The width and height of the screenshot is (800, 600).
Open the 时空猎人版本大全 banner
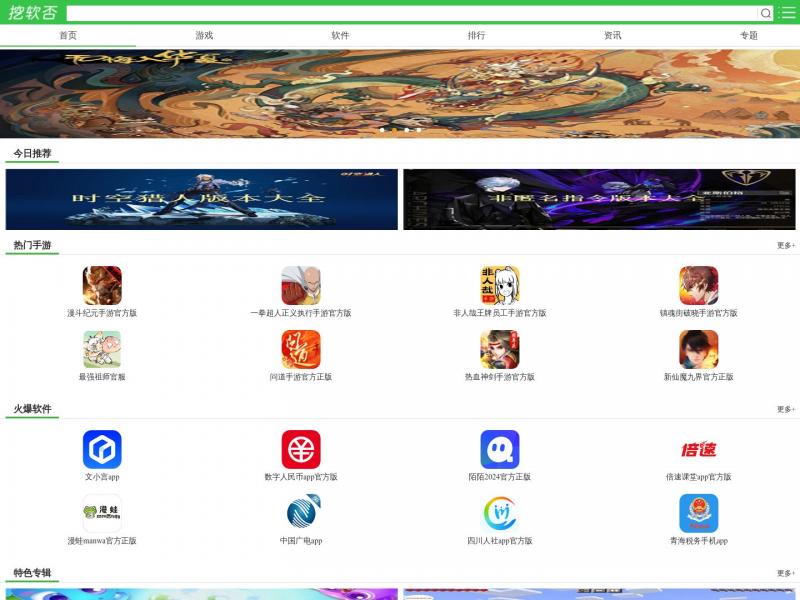click(x=202, y=199)
